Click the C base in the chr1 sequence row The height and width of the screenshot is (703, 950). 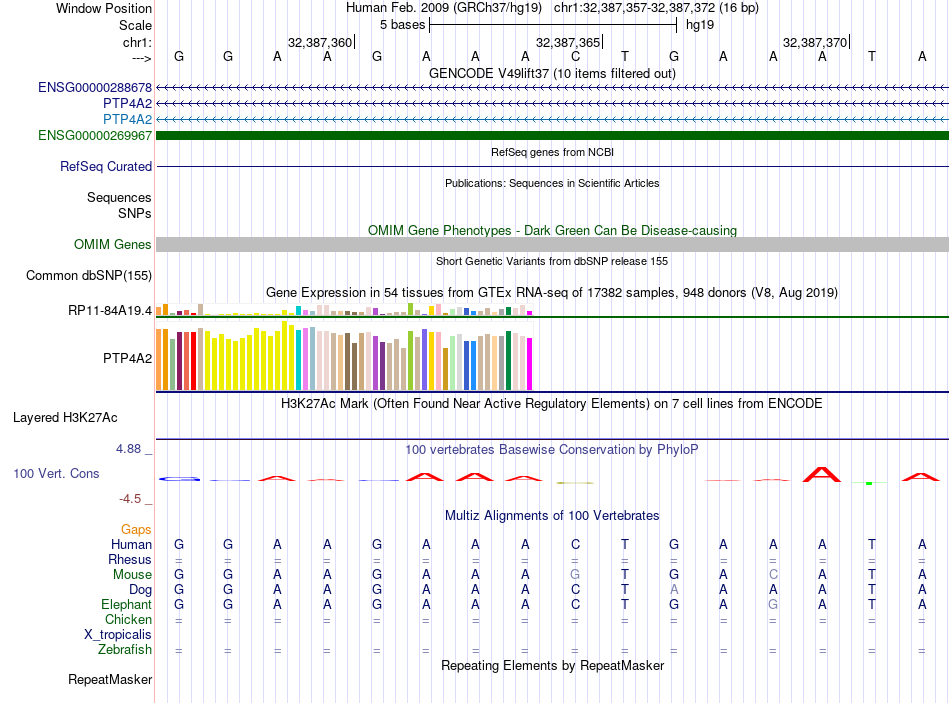(575, 56)
